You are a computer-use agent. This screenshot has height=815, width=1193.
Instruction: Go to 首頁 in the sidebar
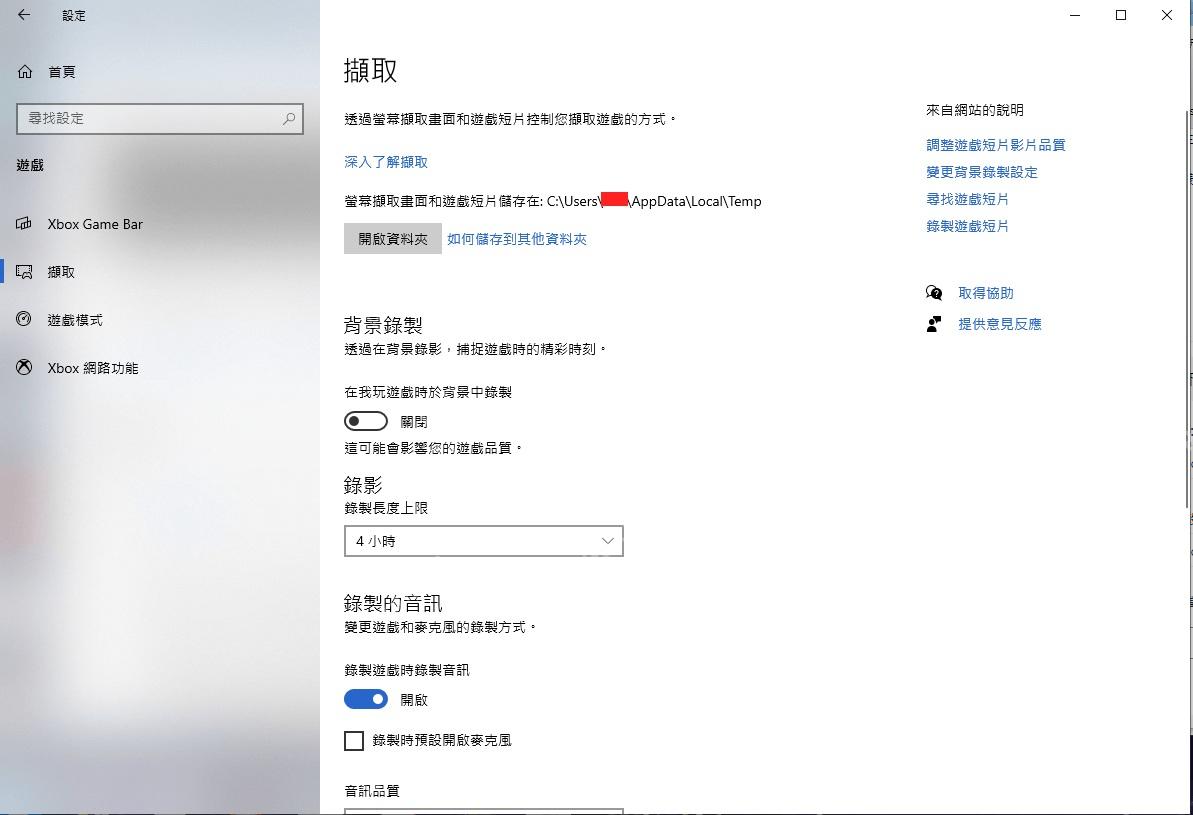[x=161, y=72]
